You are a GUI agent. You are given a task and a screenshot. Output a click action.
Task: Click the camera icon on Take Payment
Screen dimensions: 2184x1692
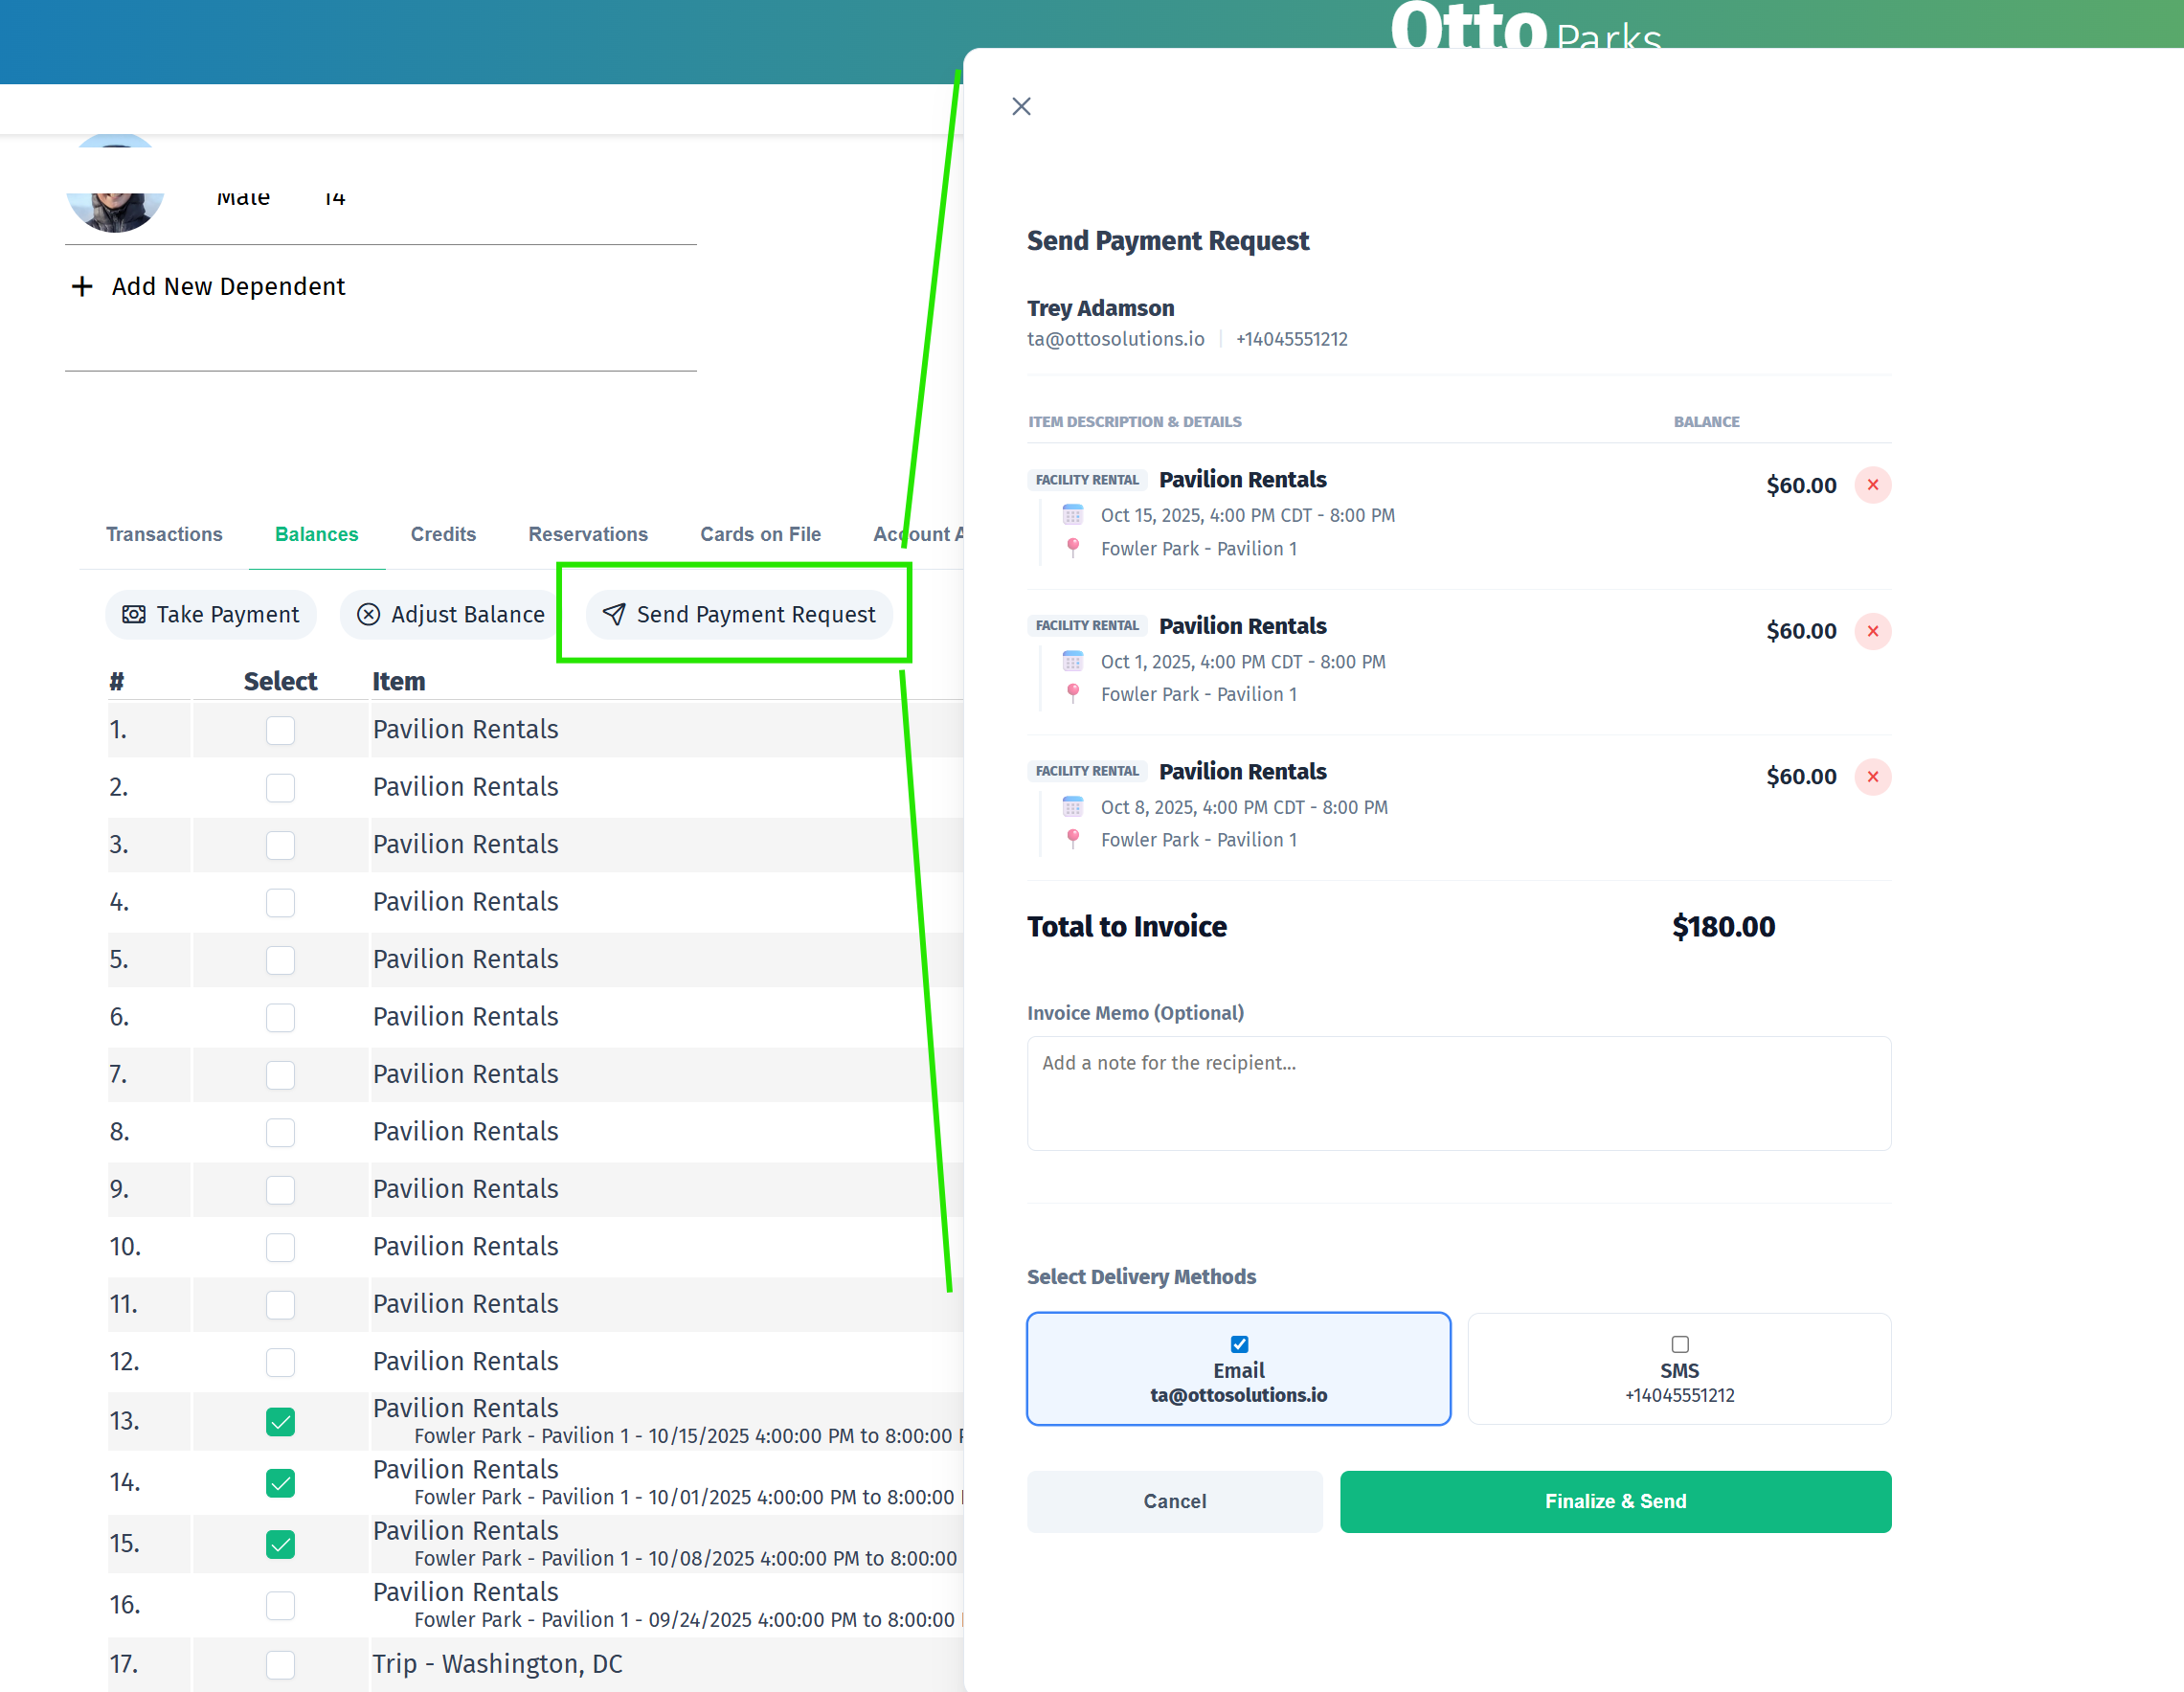pos(134,614)
